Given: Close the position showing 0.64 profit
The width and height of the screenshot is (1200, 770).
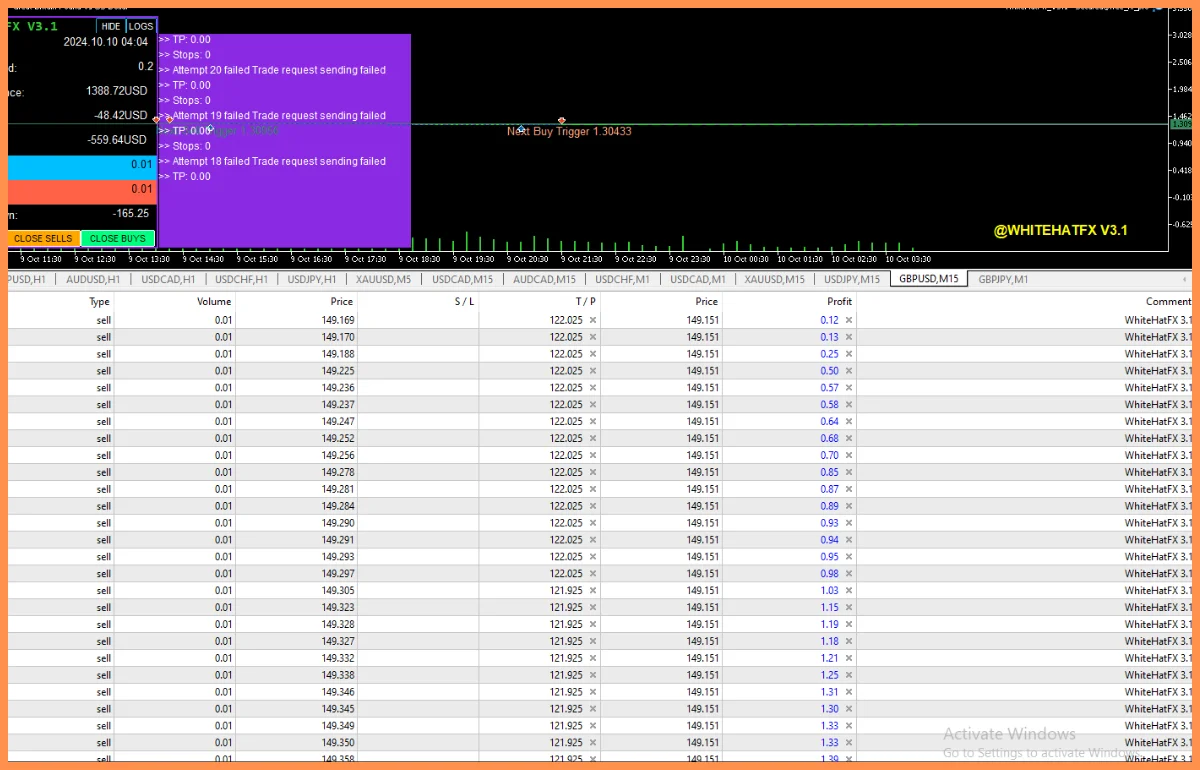Looking at the screenshot, I should click(x=849, y=421).
